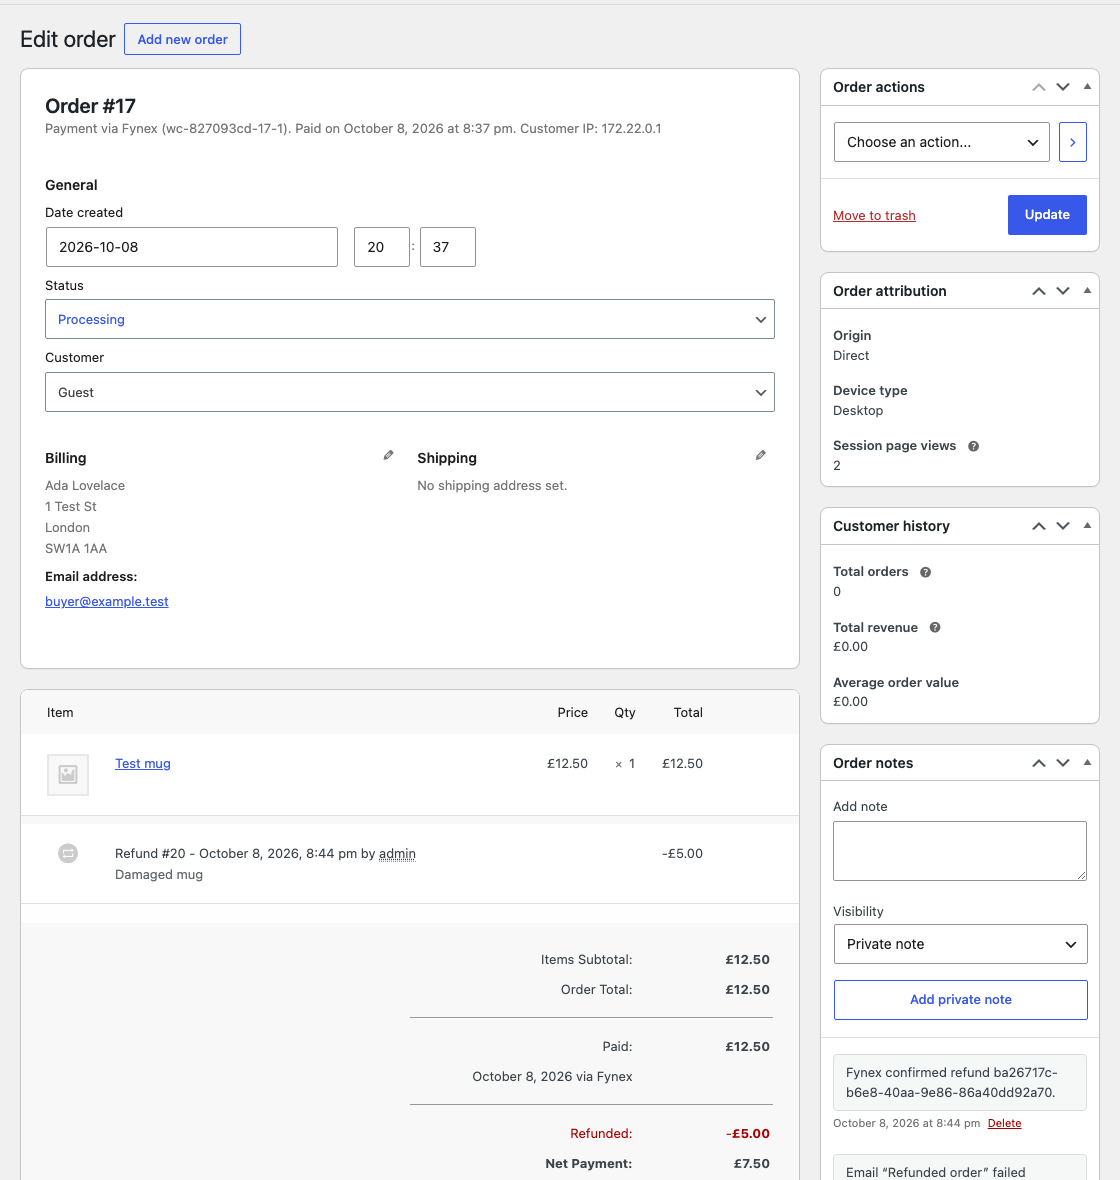This screenshot has height=1180, width=1120.
Task: Move Order attribution panel down
Action: (x=1063, y=291)
